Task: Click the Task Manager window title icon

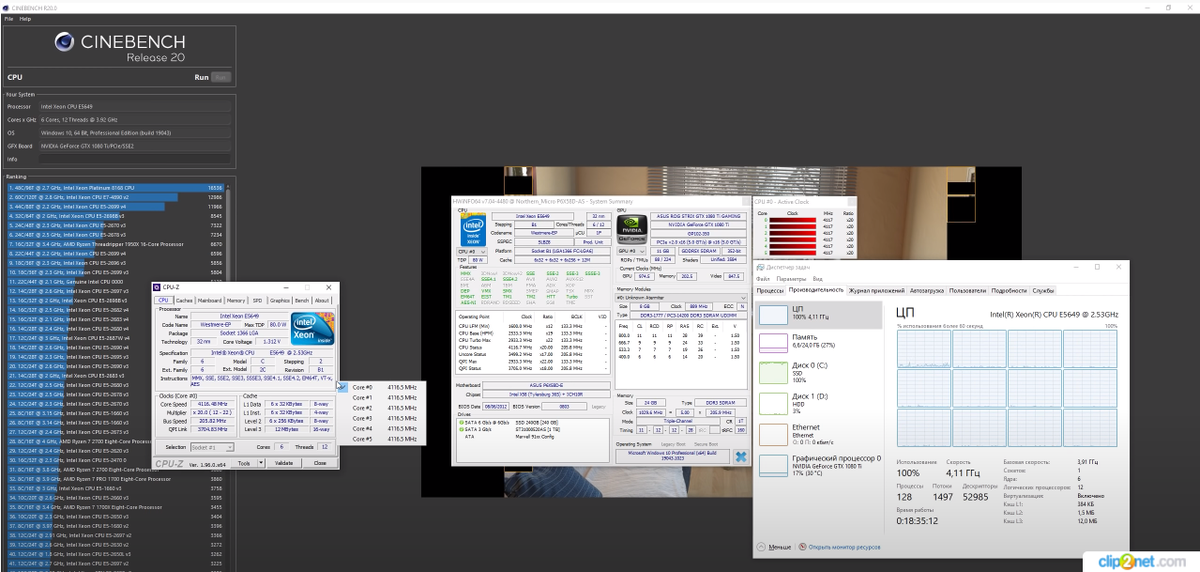Action: click(762, 267)
